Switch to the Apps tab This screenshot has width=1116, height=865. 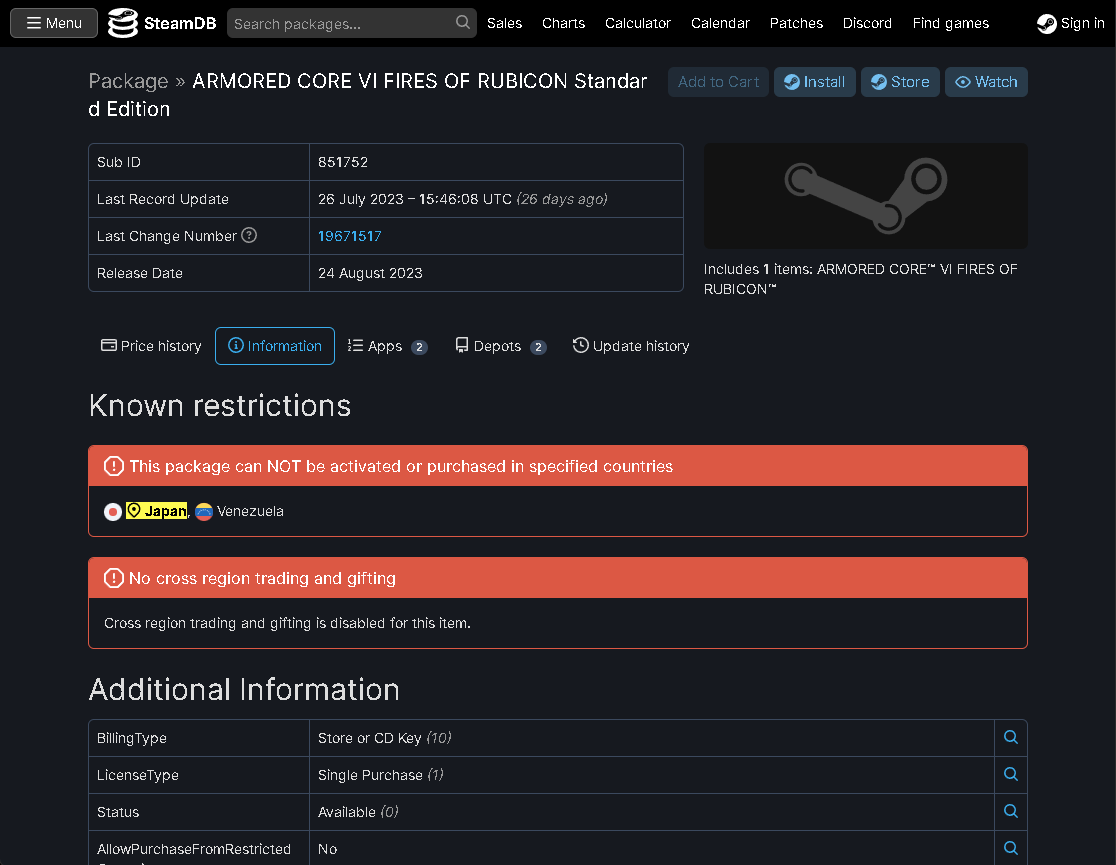pyautogui.click(x=387, y=346)
